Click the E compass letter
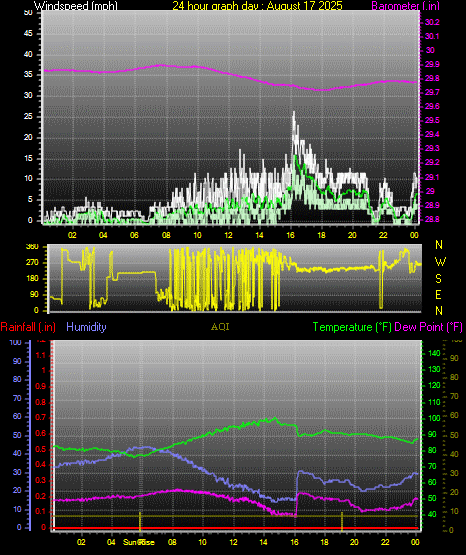Image resolution: width=466 pixels, height=555 pixels. (x=438, y=294)
